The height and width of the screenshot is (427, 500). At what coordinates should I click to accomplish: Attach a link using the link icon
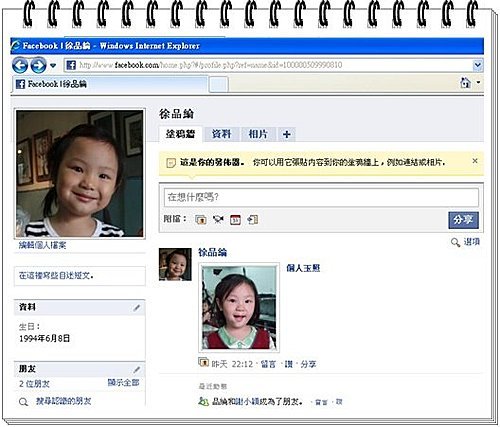point(253,219)
